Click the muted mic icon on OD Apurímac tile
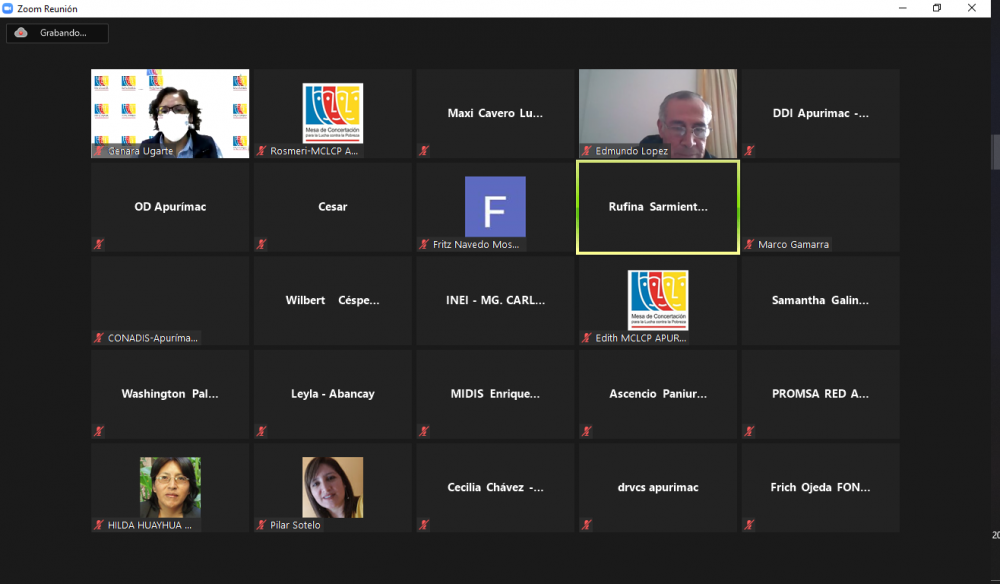 point(99,244)
